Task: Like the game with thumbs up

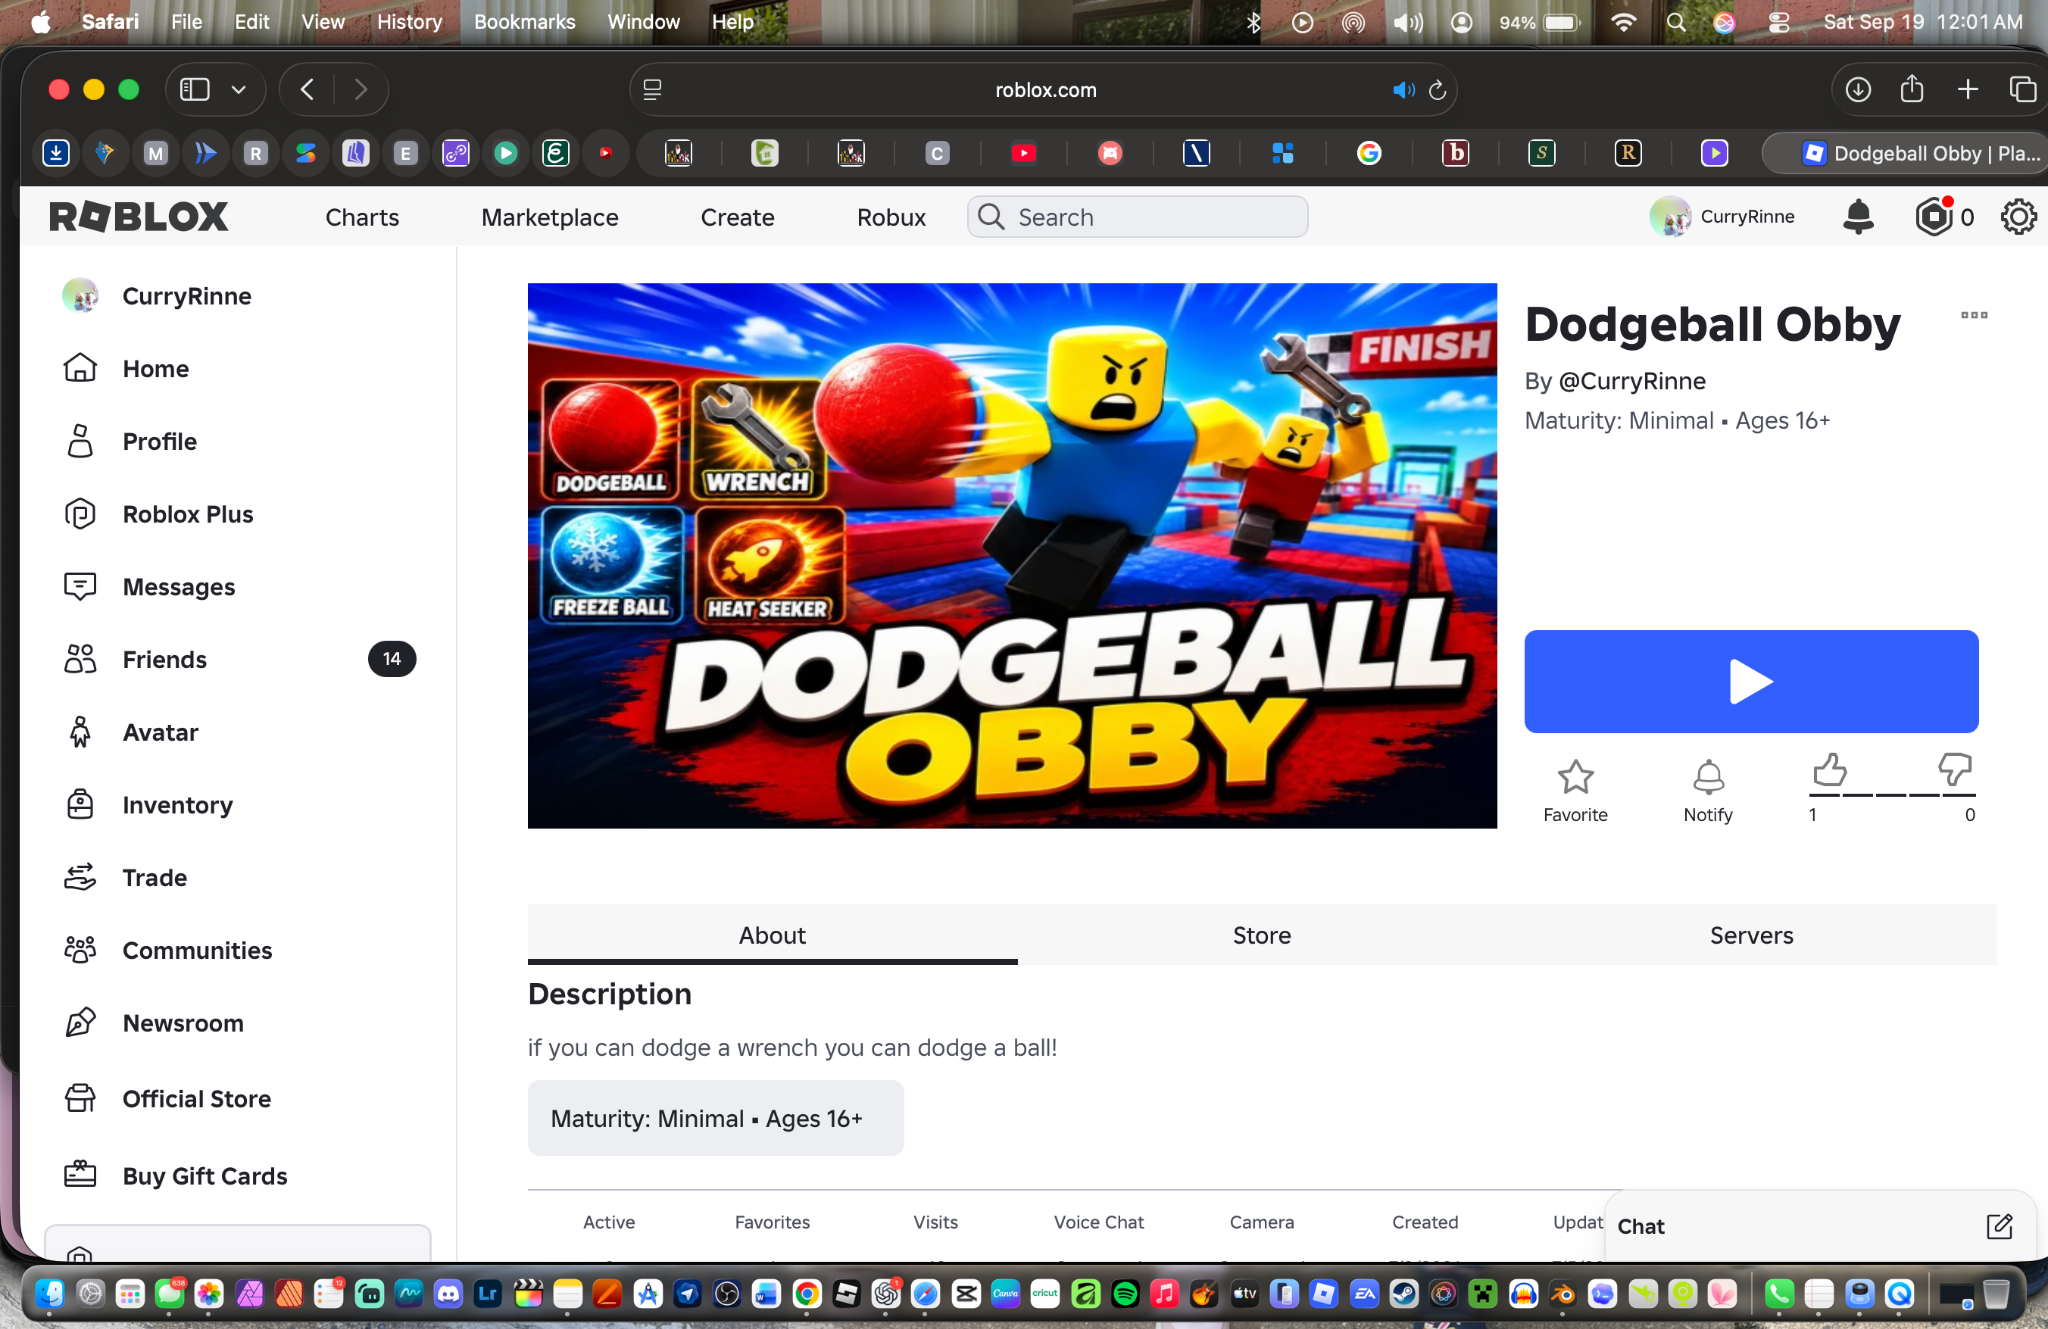Action: pos(1829,770)
